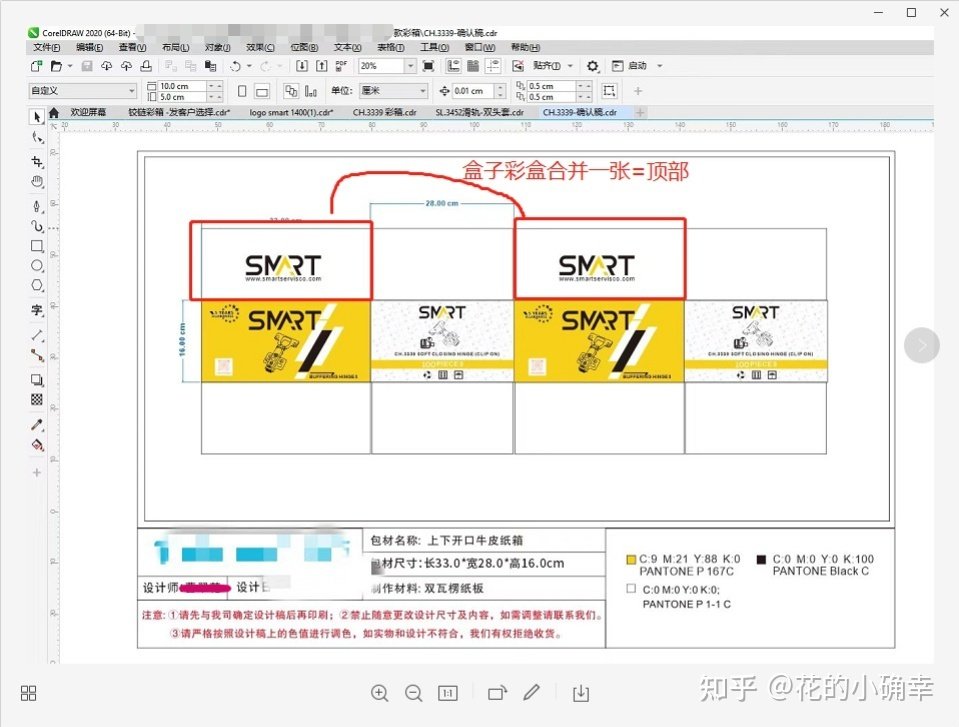The height and width of the screenshot is (727, 959).
Task: Toggle treat-as-filled bounding box icon
Action: point(609,91)
